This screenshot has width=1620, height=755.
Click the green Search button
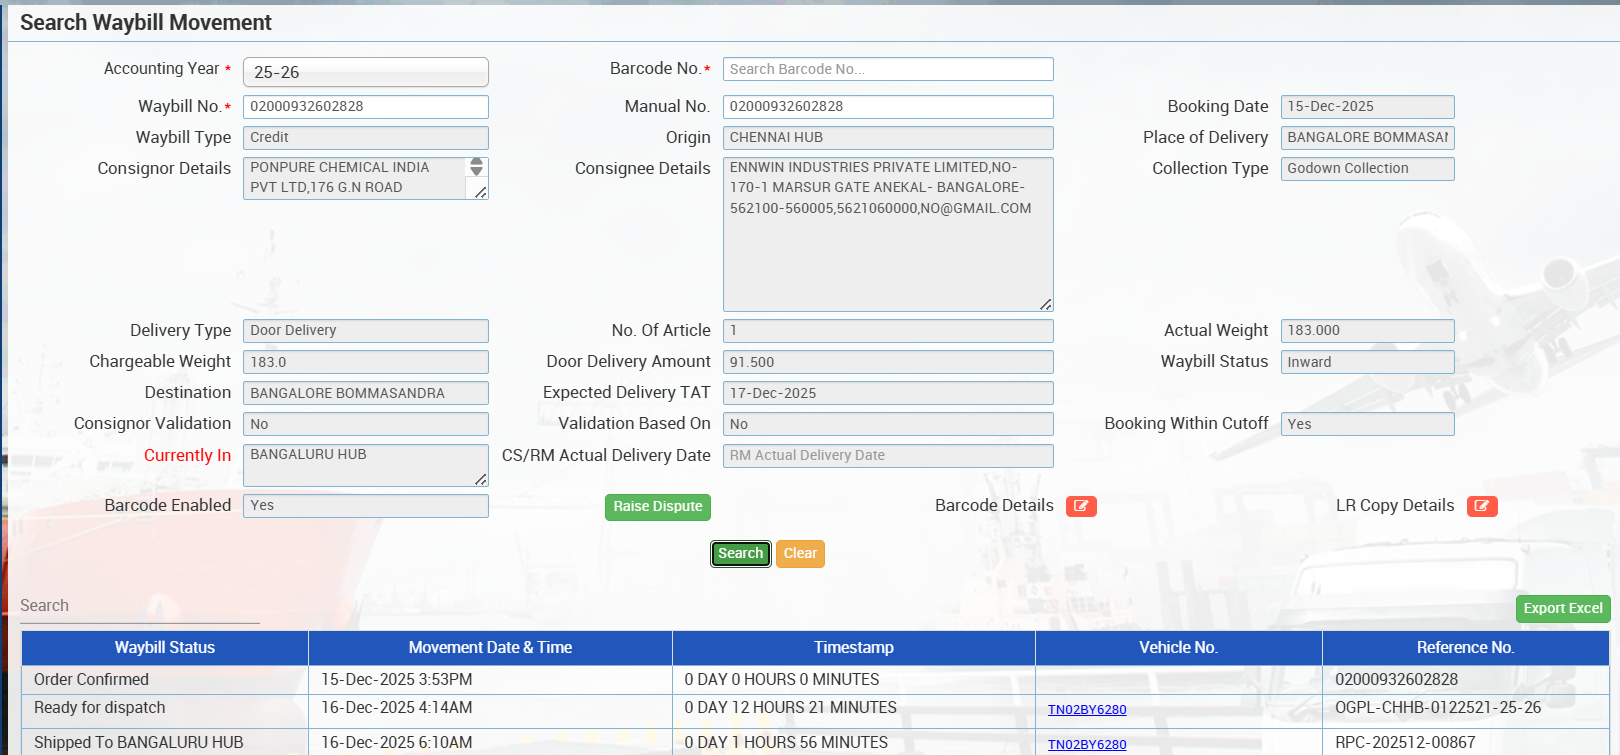tap(740, 553)
